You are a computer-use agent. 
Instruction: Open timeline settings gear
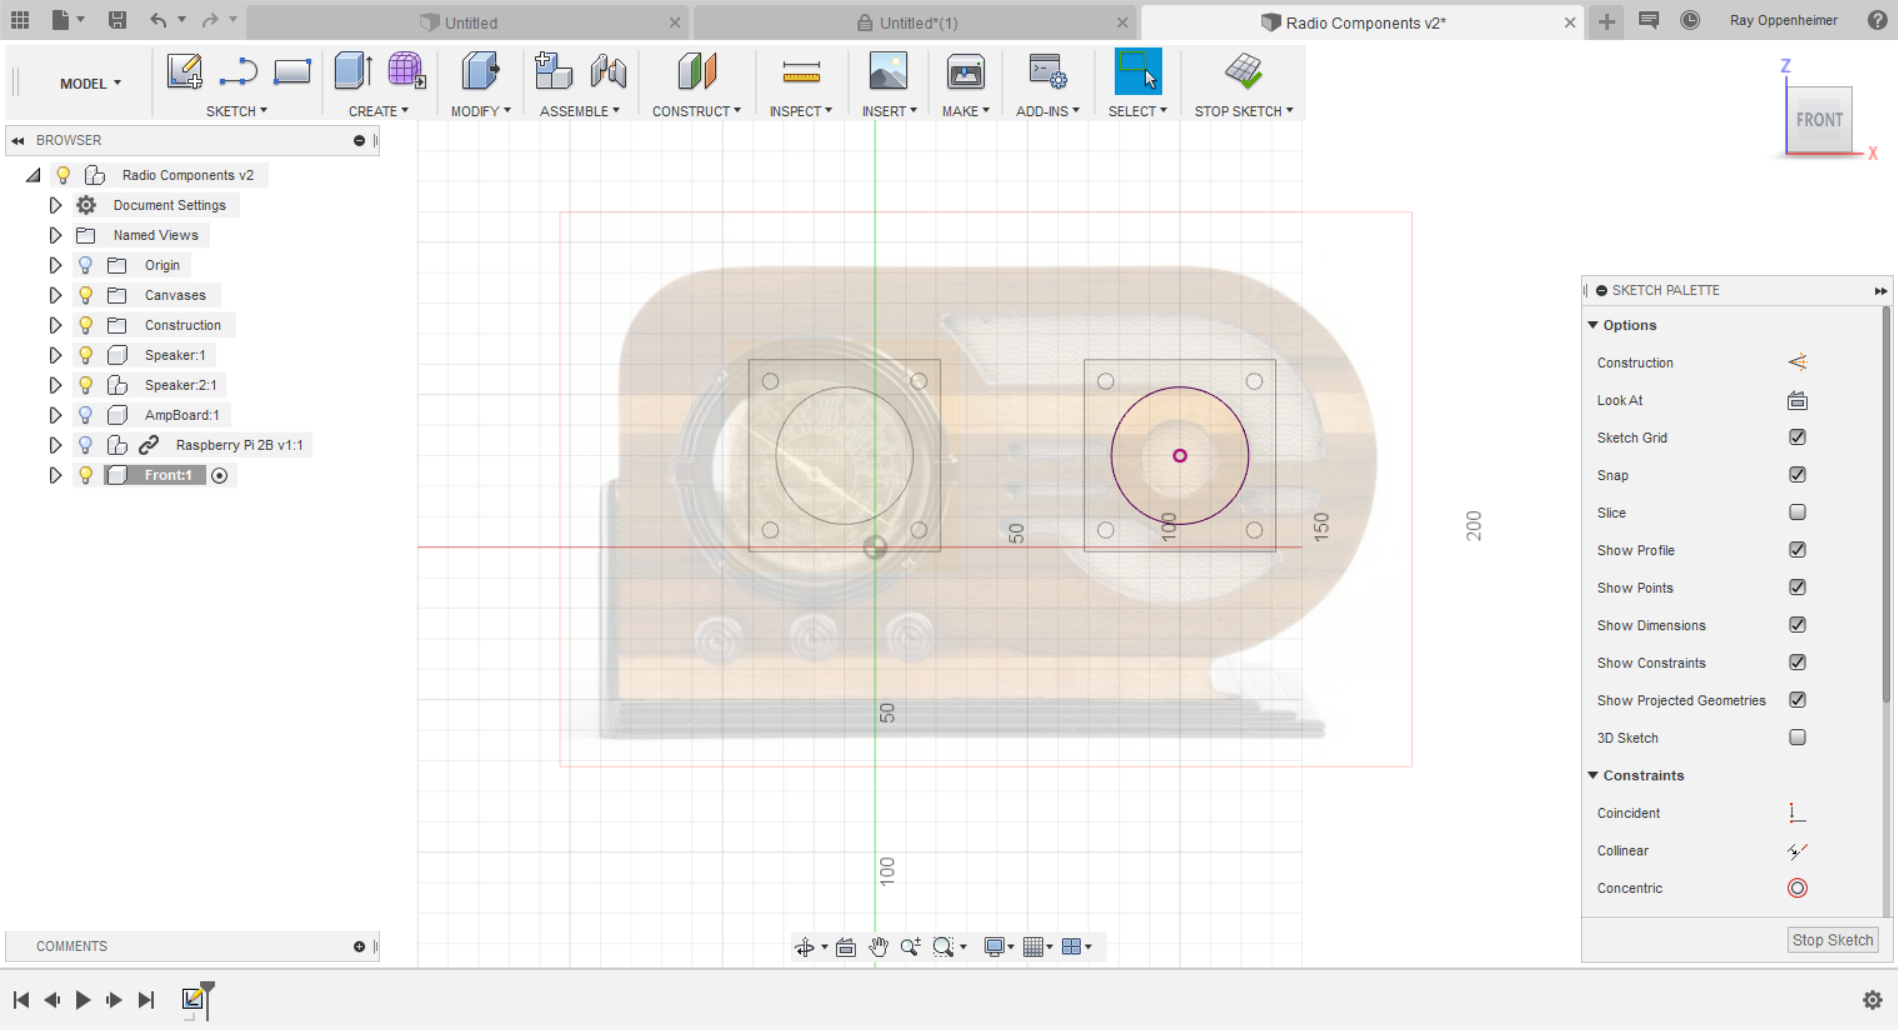[x=1872, y=1000]
